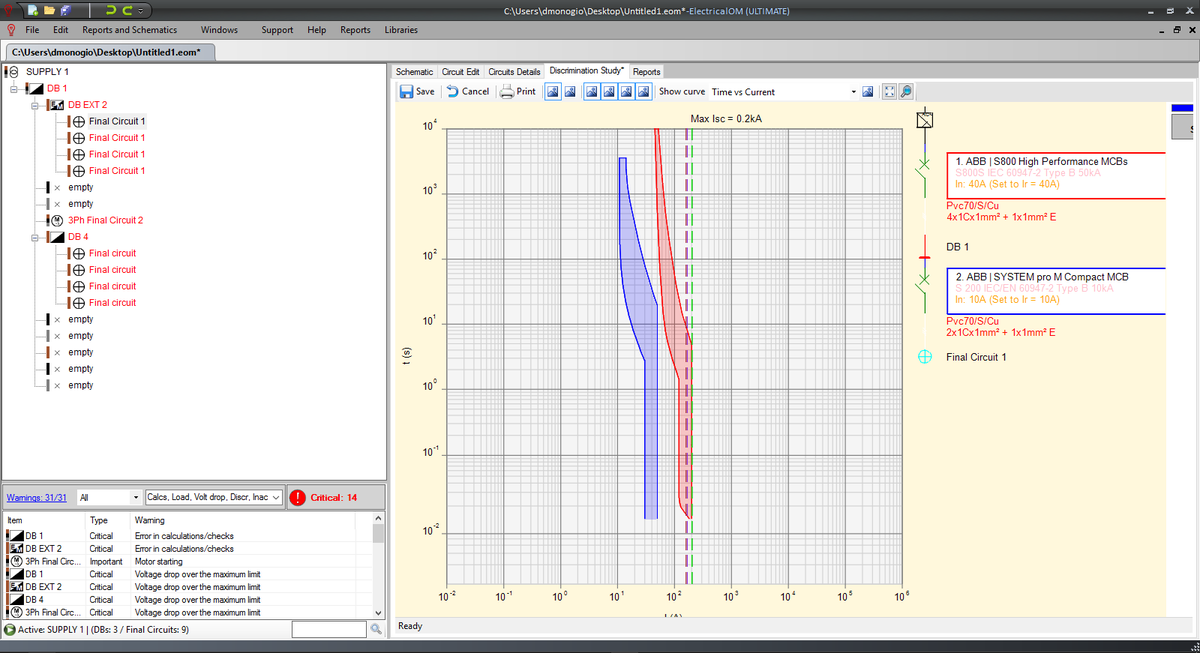Click the lightbulb logo beside File menu

(10, 30)
